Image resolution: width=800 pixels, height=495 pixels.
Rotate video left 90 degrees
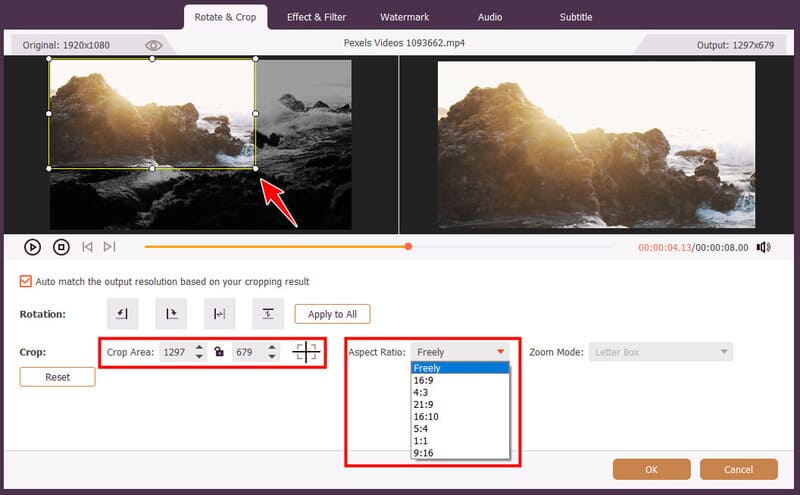tap(122, 313)
